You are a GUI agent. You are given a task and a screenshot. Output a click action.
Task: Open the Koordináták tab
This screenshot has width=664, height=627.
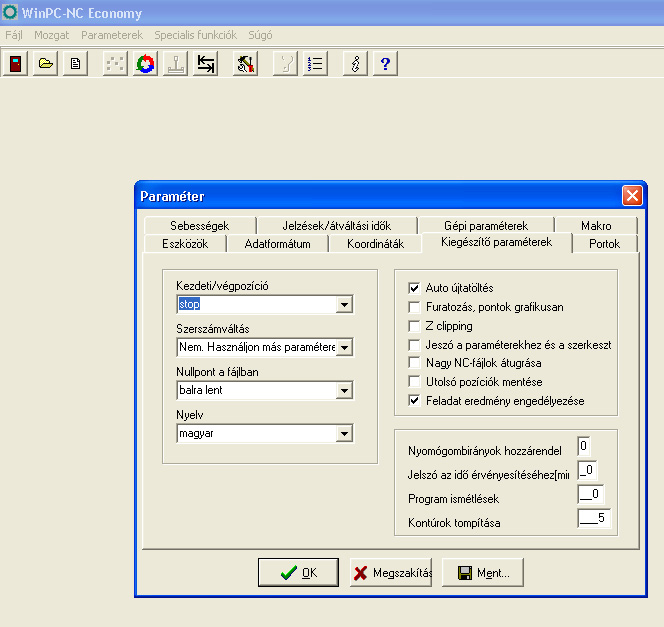(375, 244)
